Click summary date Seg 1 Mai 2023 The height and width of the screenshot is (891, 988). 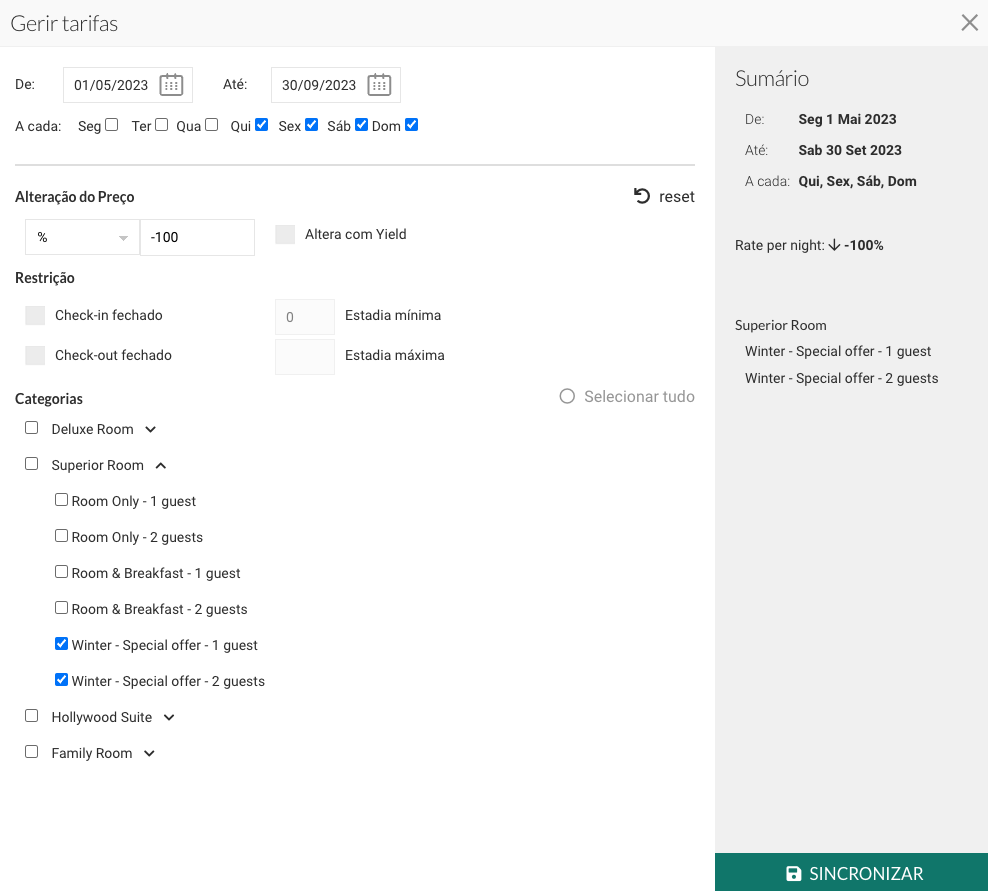click(847, 119)
